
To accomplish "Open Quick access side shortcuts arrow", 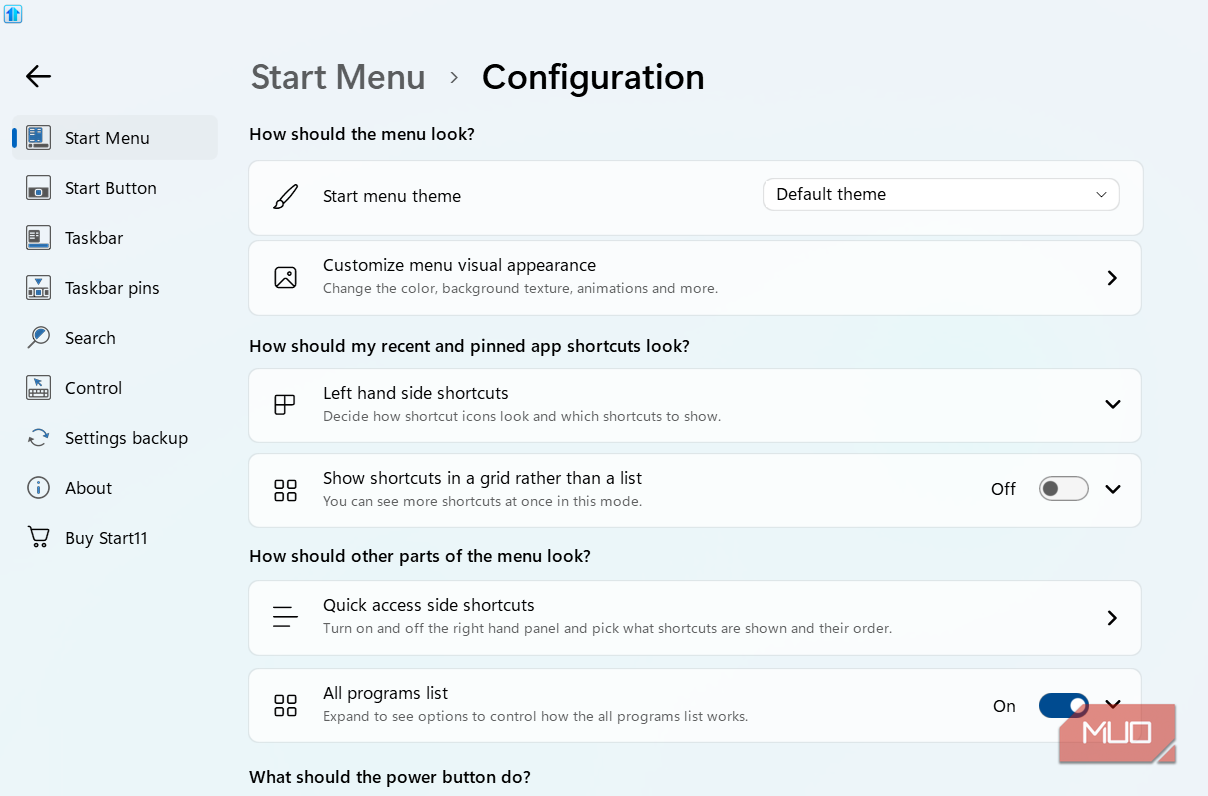I will click(x=1112, y=618).
